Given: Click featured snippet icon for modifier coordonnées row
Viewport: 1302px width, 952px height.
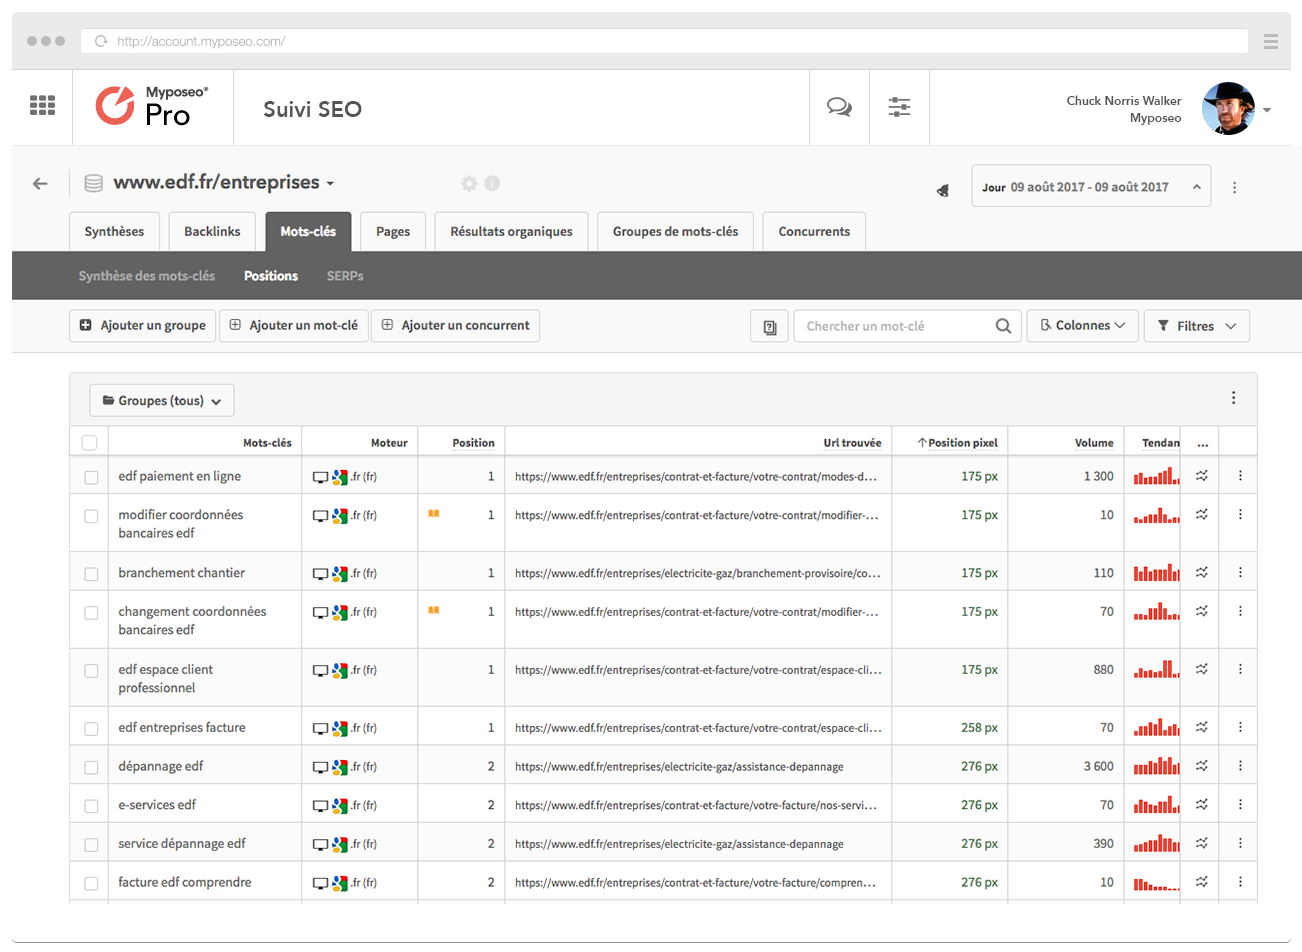Looking at the screenshot, I should [x=434, y=513].
